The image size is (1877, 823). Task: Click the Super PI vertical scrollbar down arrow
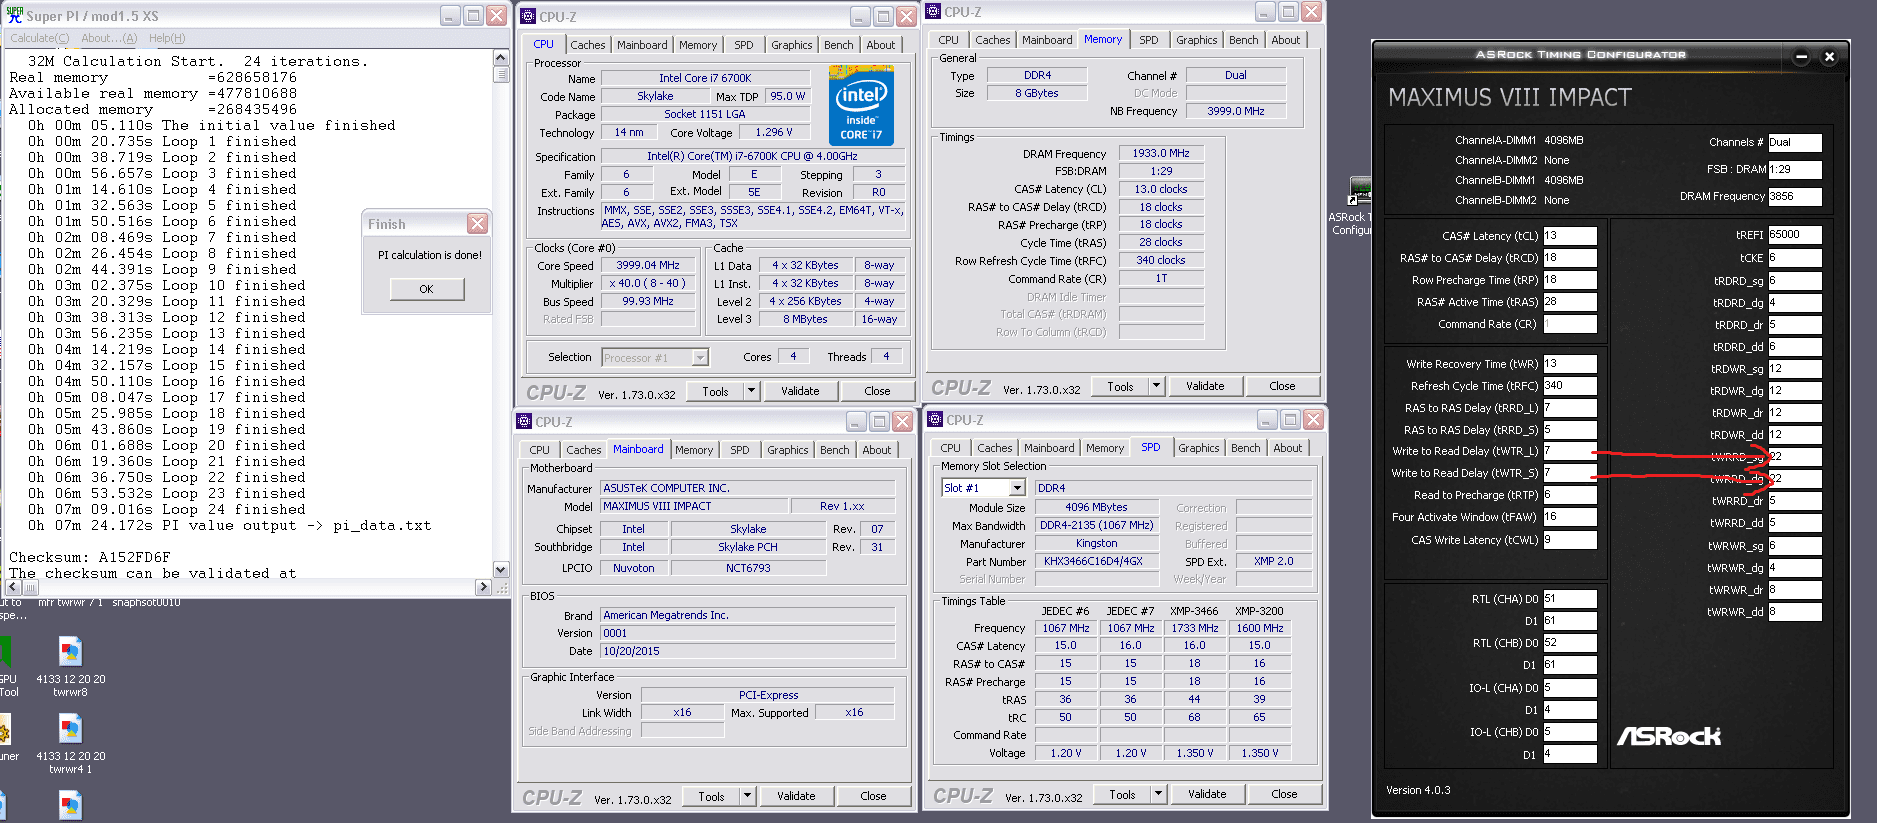pos(501,570)
